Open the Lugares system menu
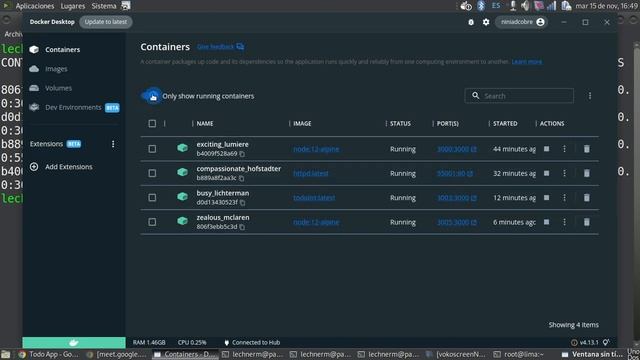Image resolution: width=640 pixels, height=360 pixels. click(73, 6)
